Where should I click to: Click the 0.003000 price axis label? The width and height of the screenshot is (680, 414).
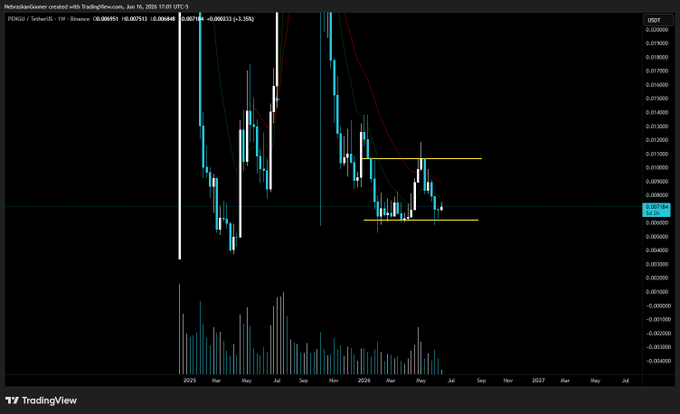pos(657,264)
